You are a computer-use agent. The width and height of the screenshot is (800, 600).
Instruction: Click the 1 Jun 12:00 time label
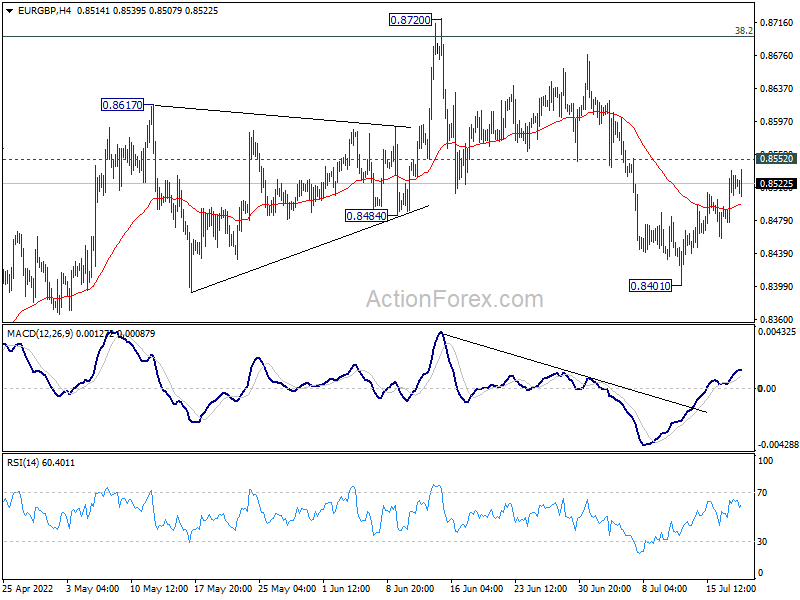coord(346,588)
